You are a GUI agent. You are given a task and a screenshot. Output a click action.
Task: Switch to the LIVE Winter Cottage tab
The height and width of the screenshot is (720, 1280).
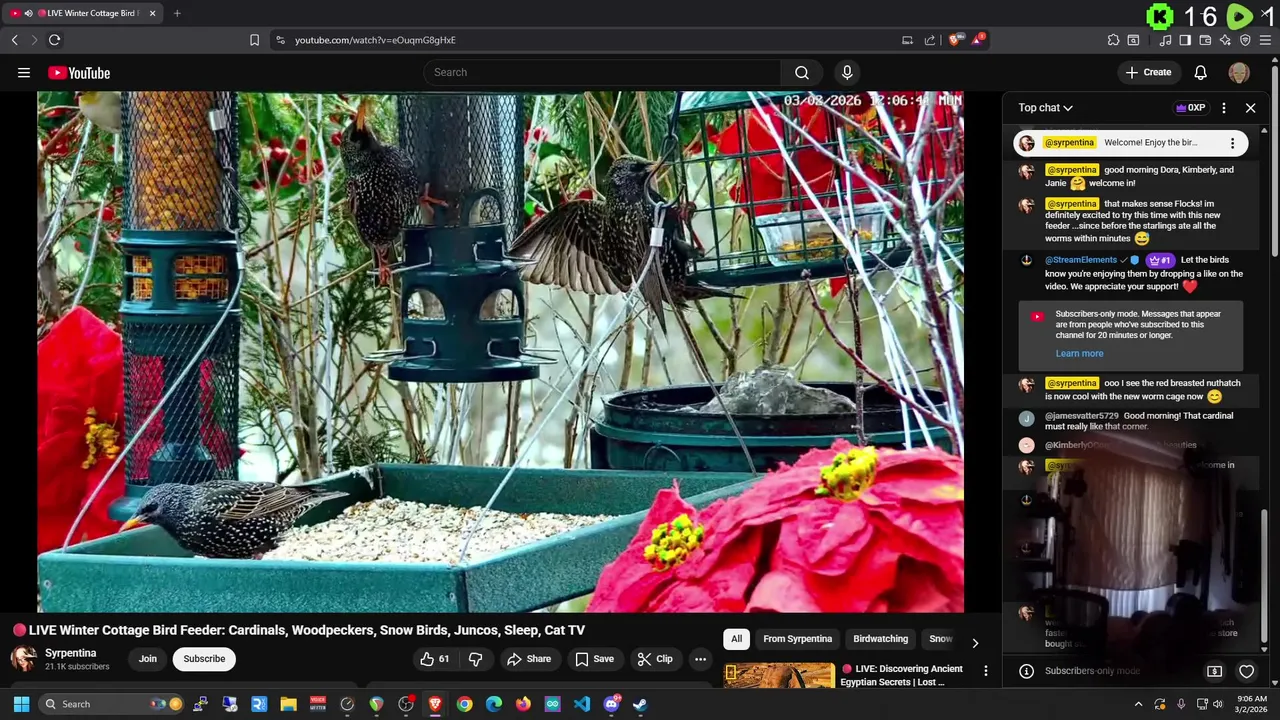pyautogui.click(x=84, y=13)
